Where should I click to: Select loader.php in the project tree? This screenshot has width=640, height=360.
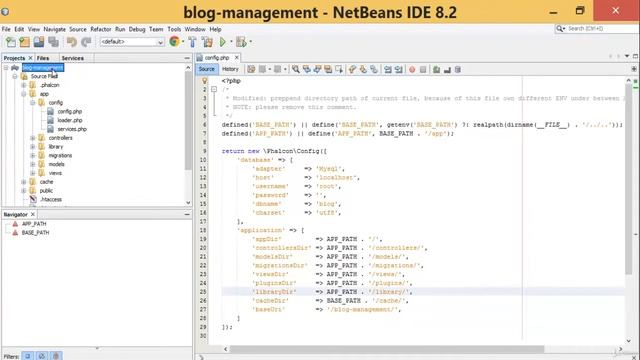coord(70,120)
